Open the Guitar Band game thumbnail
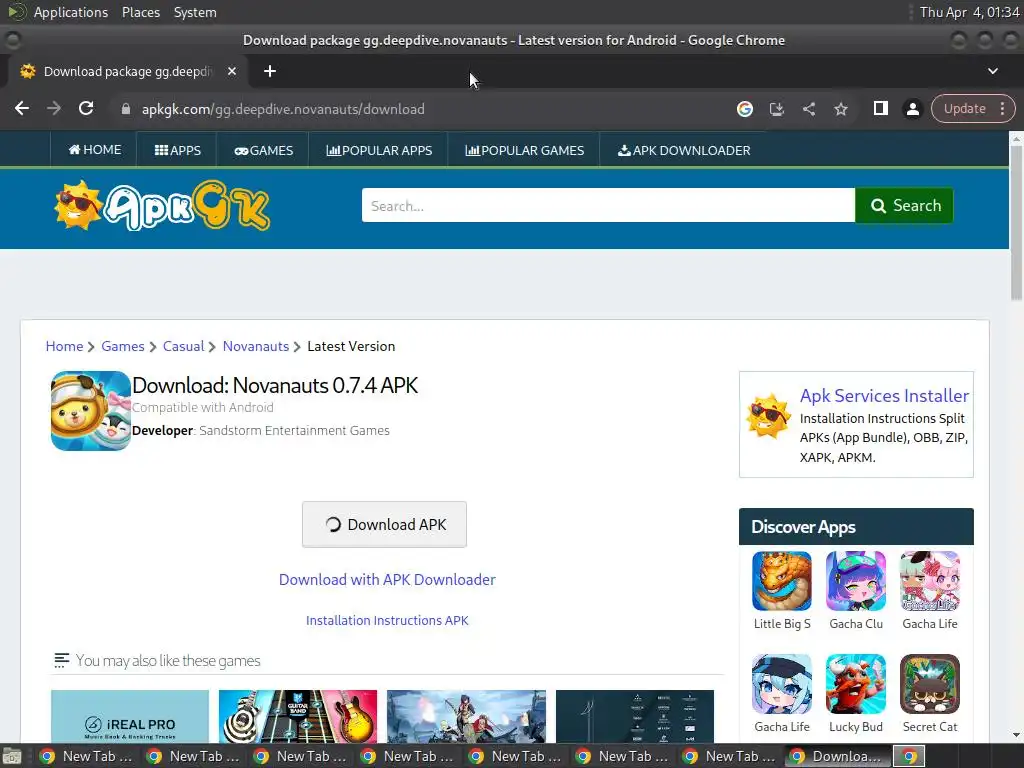 [x=298, y=716]
